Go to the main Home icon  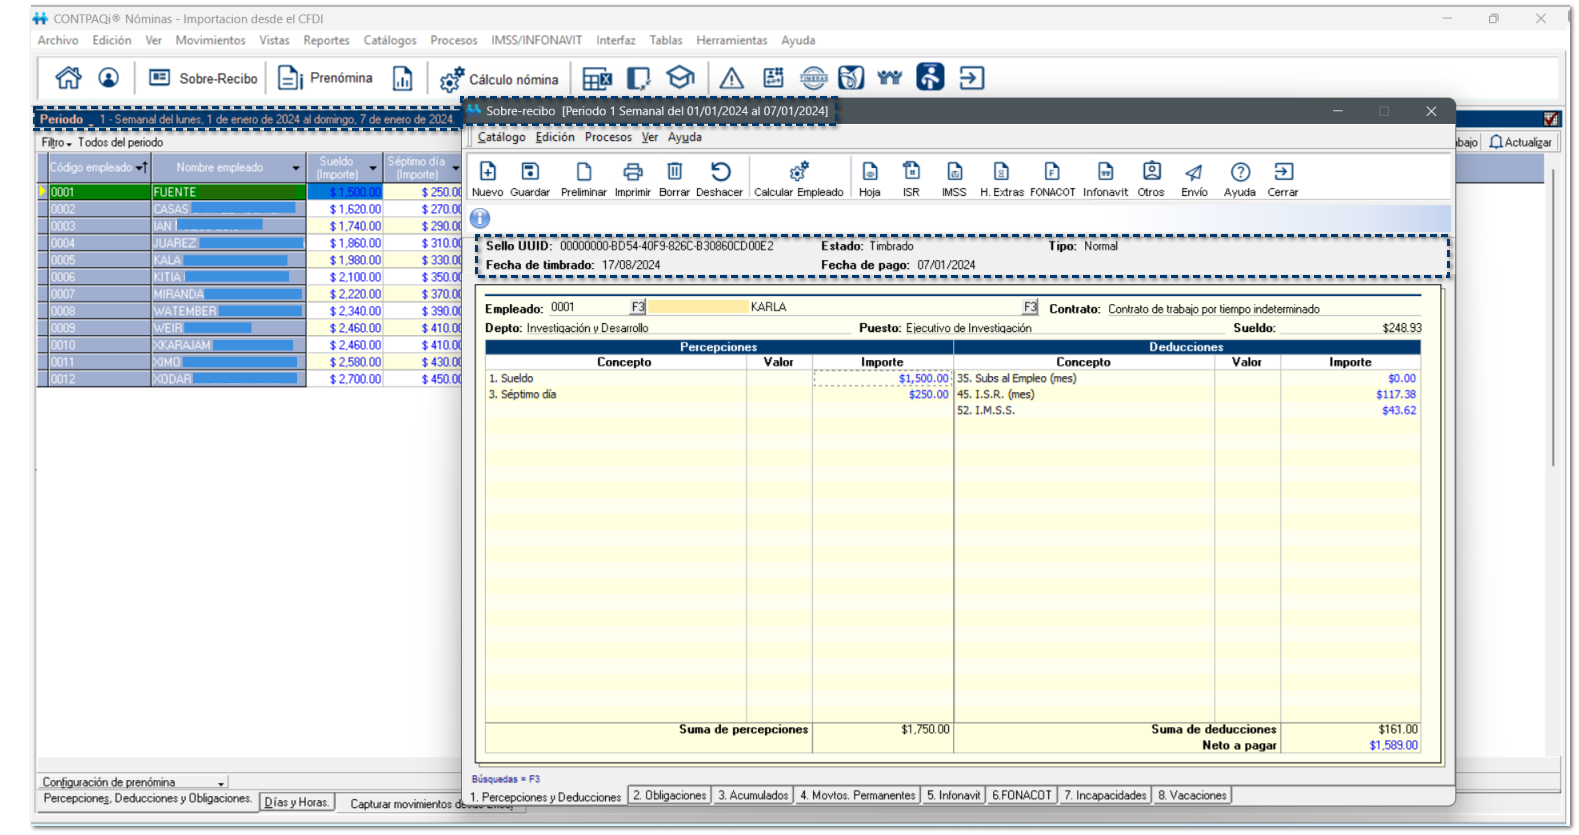[68, 78]
